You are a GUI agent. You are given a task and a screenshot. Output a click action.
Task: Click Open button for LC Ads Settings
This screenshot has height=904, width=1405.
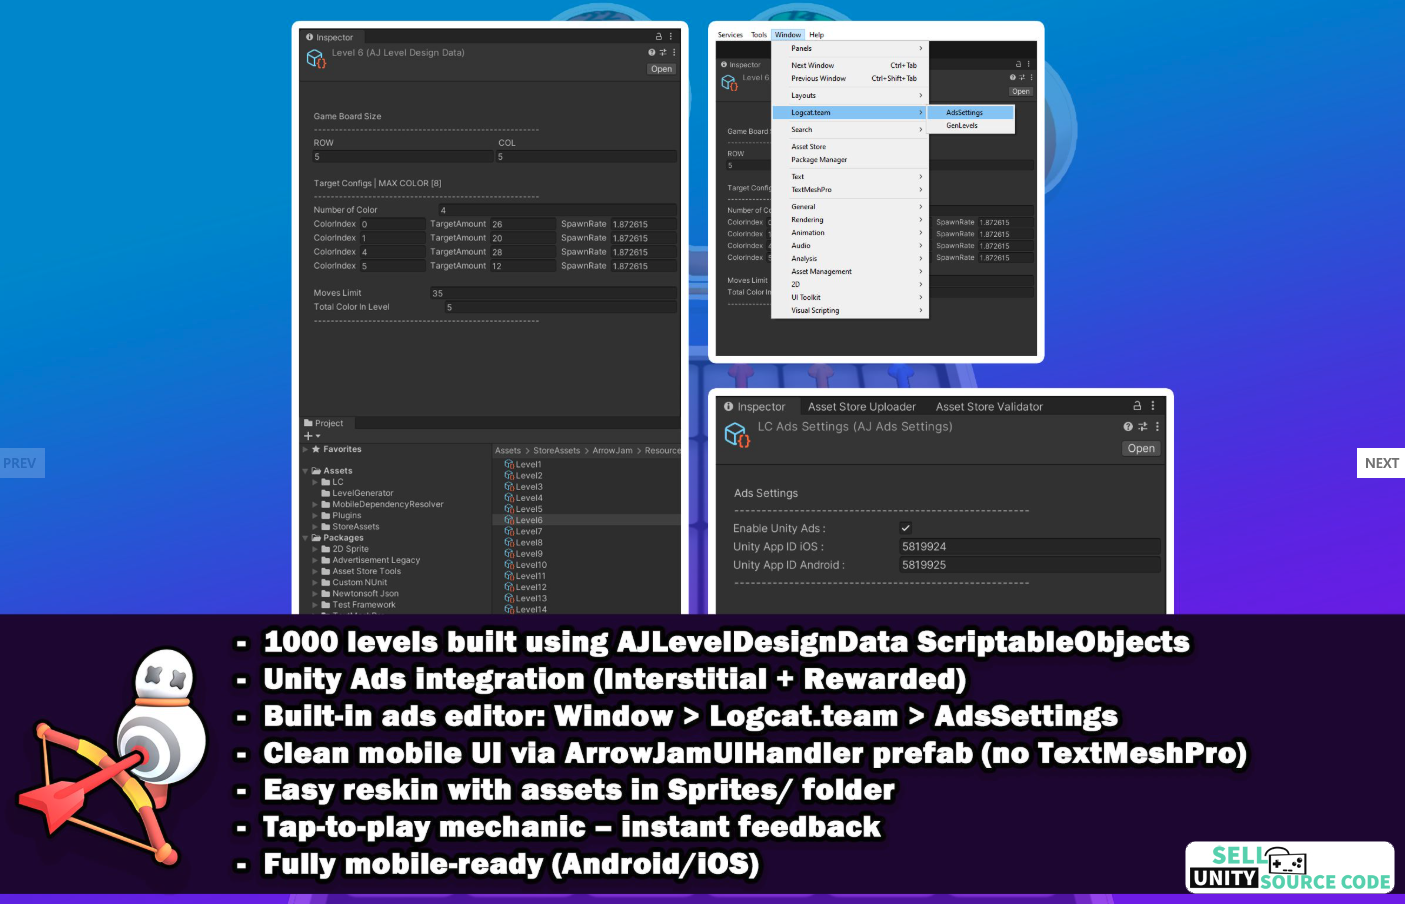1141,449
